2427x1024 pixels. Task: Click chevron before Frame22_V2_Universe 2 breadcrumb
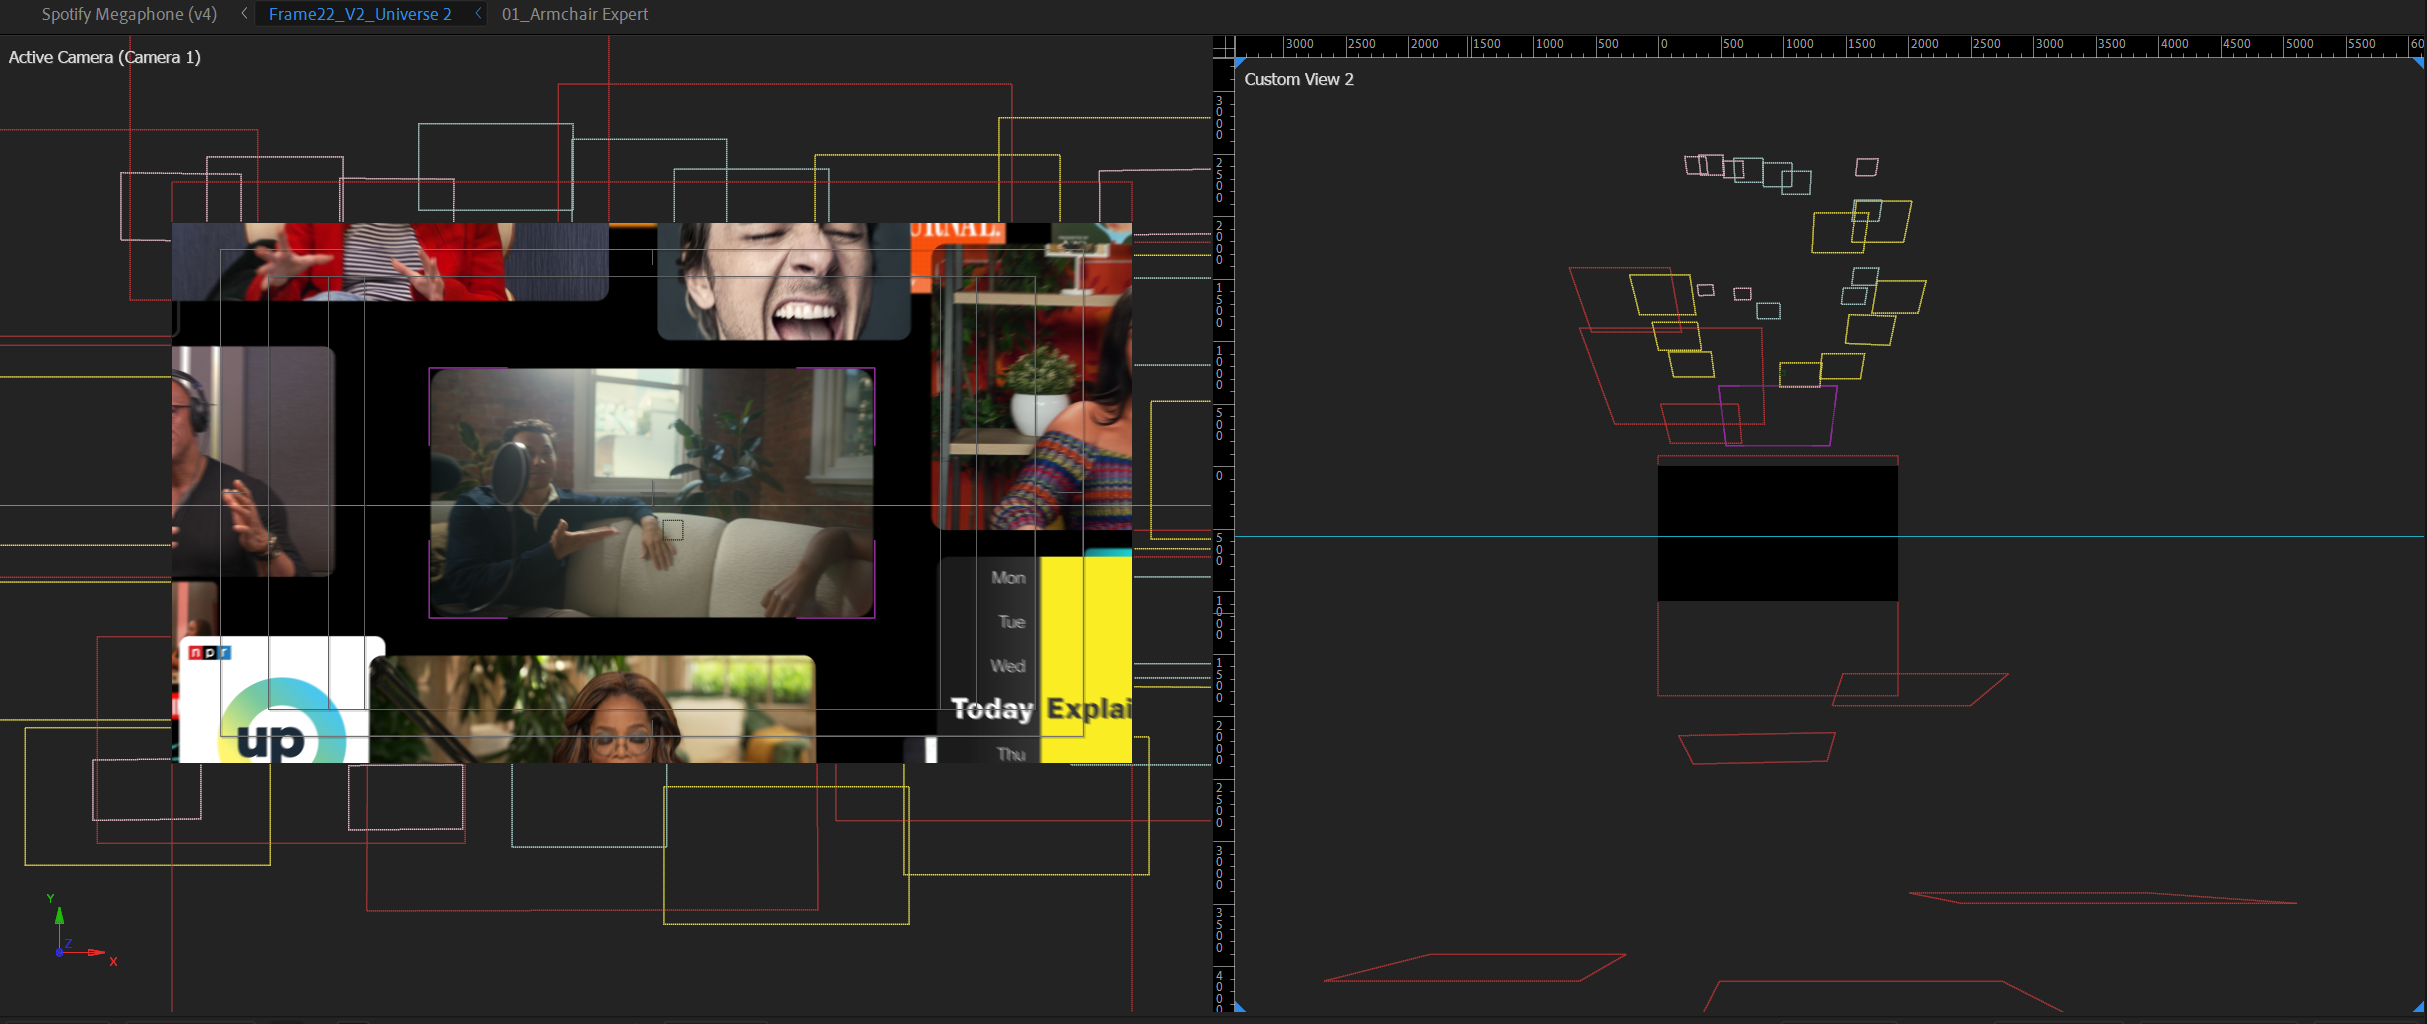(x=244, y=14)
